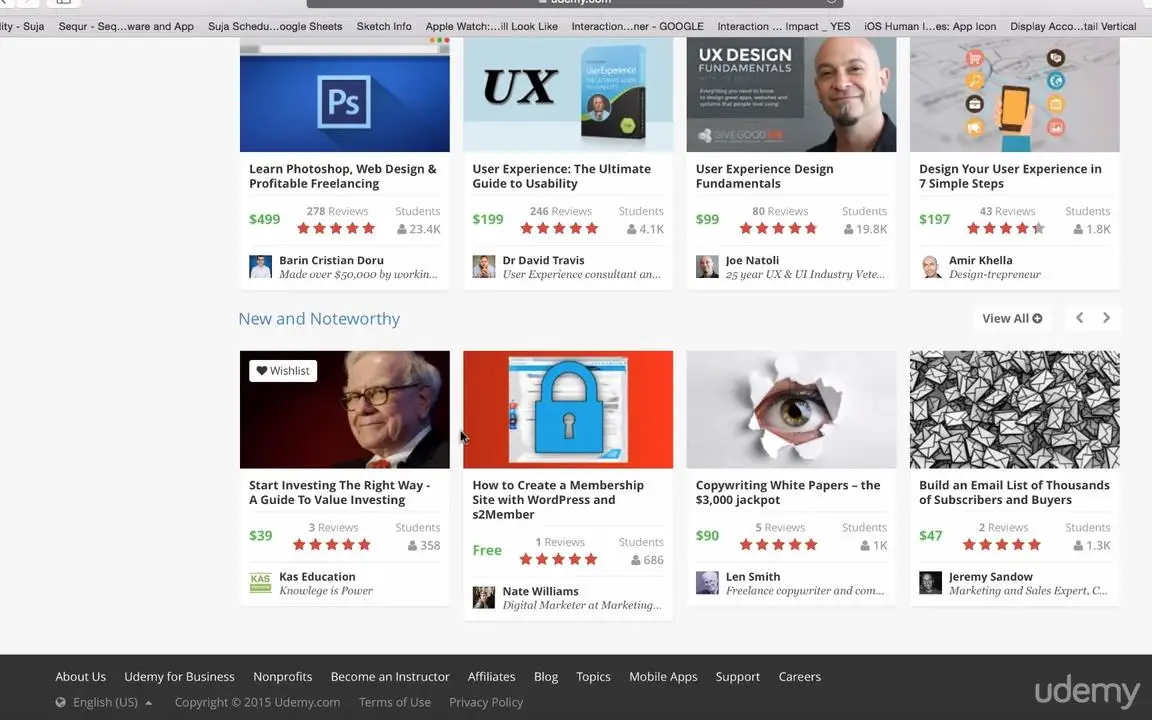Open the Blog footer link
This screenshot has width=1152, height=720.
click(x=546, y=677)
